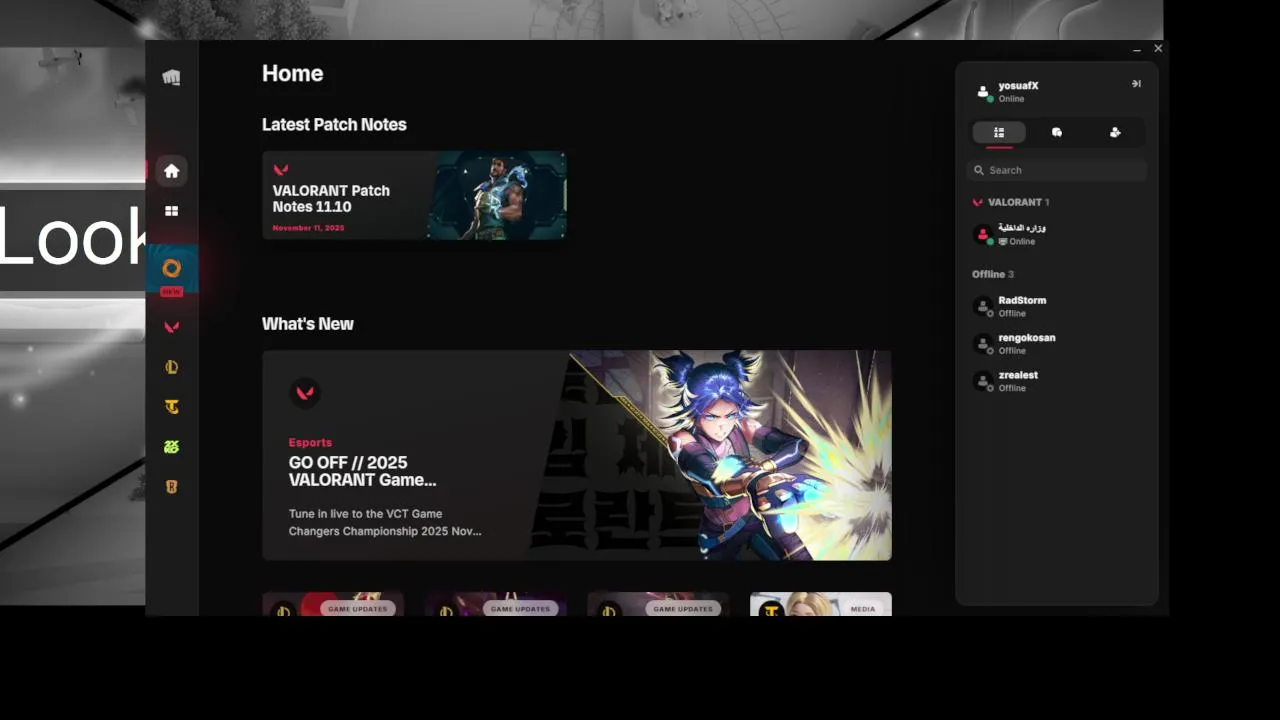The image size is (1280, 720).
Task: Switch to the chat messages tab
Action: 1057,132
